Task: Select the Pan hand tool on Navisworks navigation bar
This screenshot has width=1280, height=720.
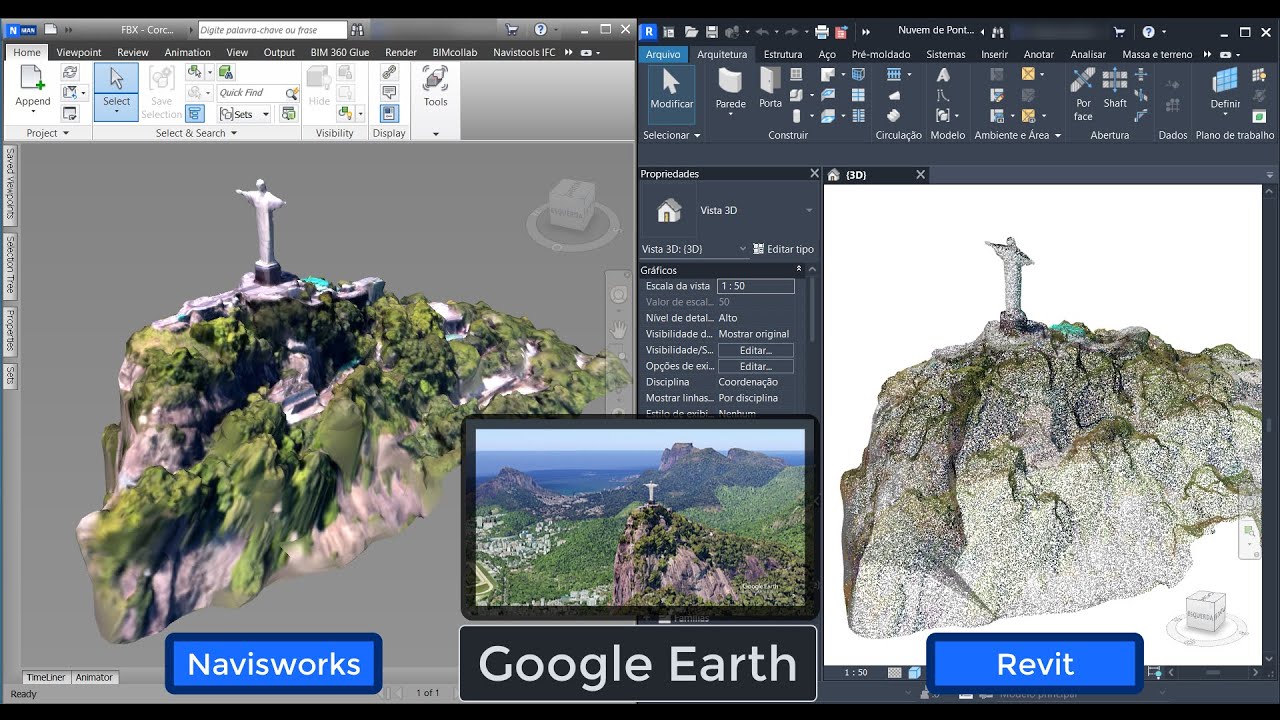Action: [x=619, y=328]
